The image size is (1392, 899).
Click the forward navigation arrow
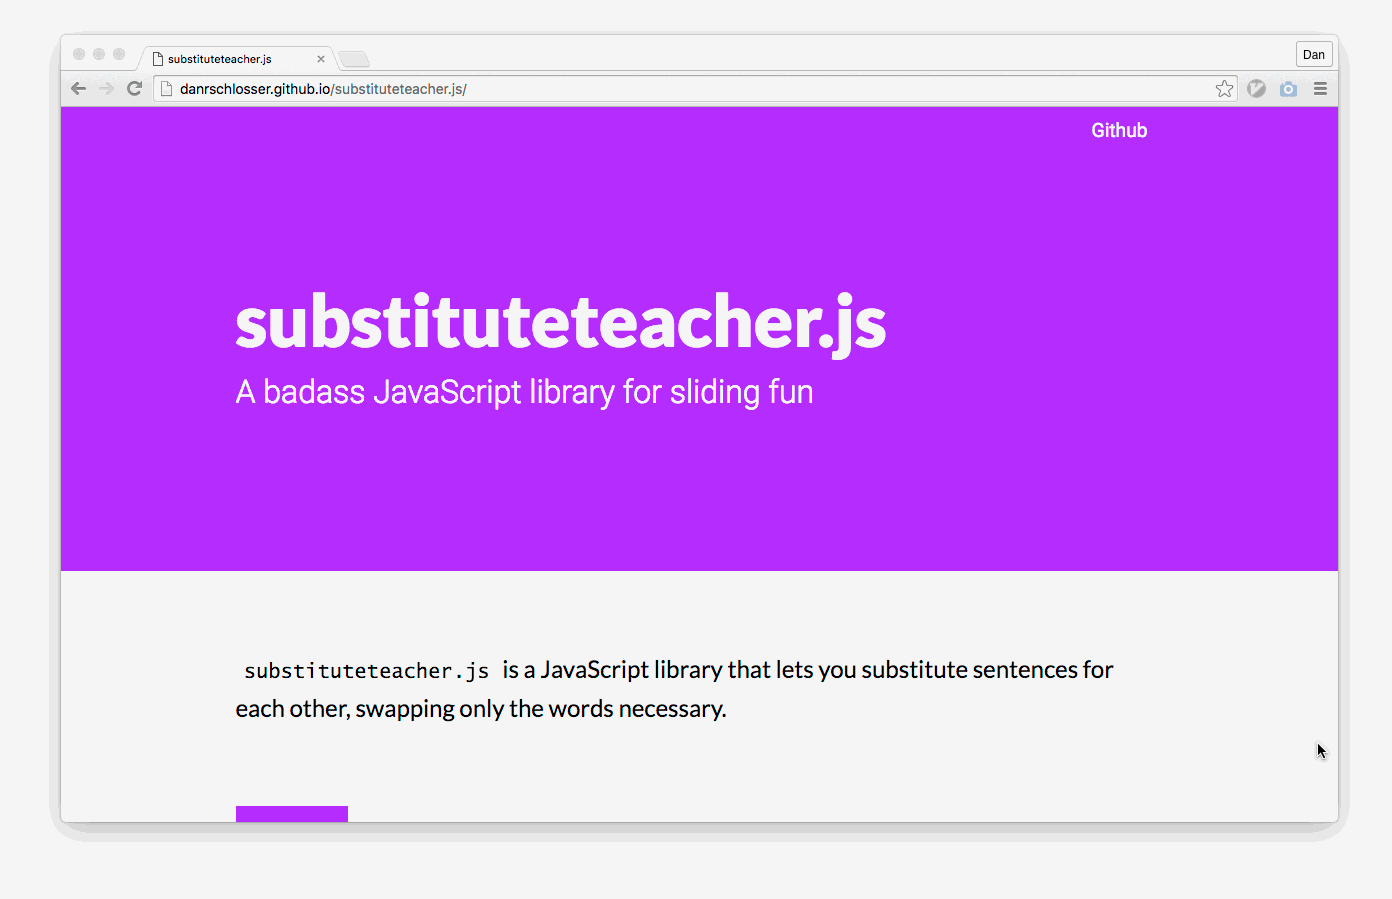point(106,89)
